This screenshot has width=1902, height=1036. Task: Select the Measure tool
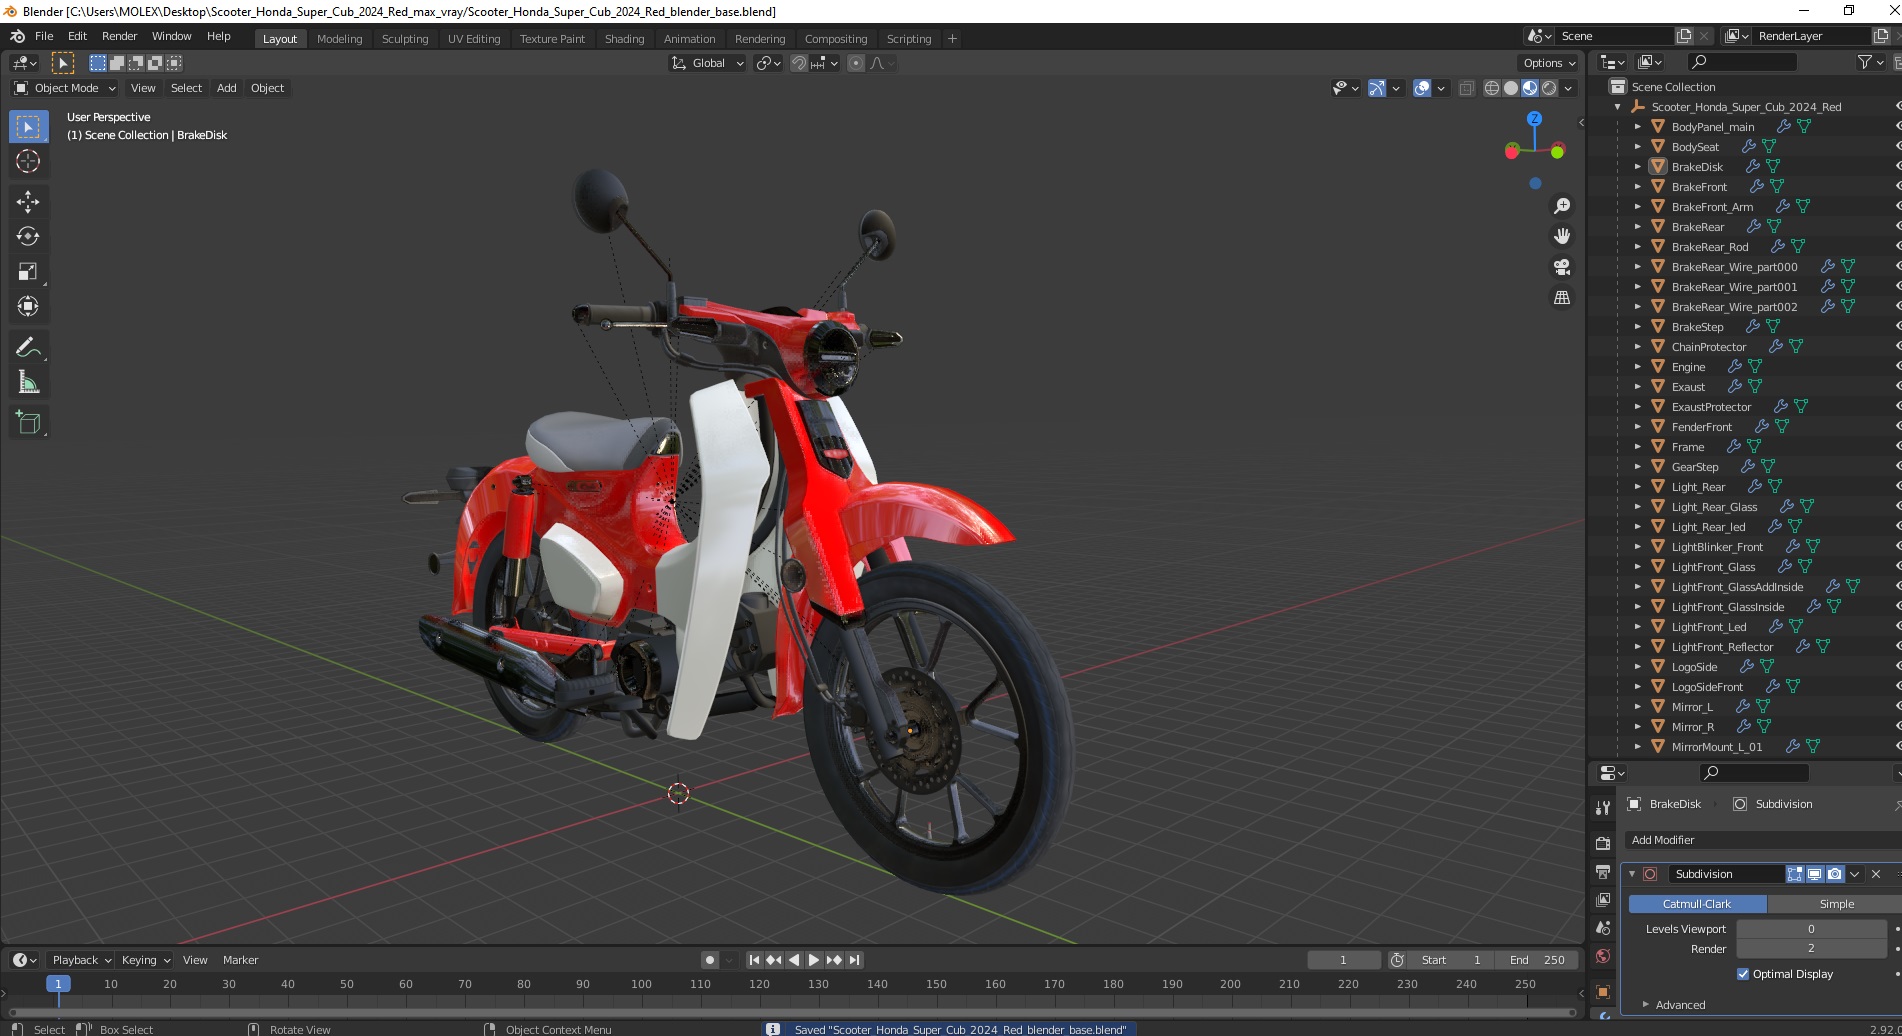28,383
